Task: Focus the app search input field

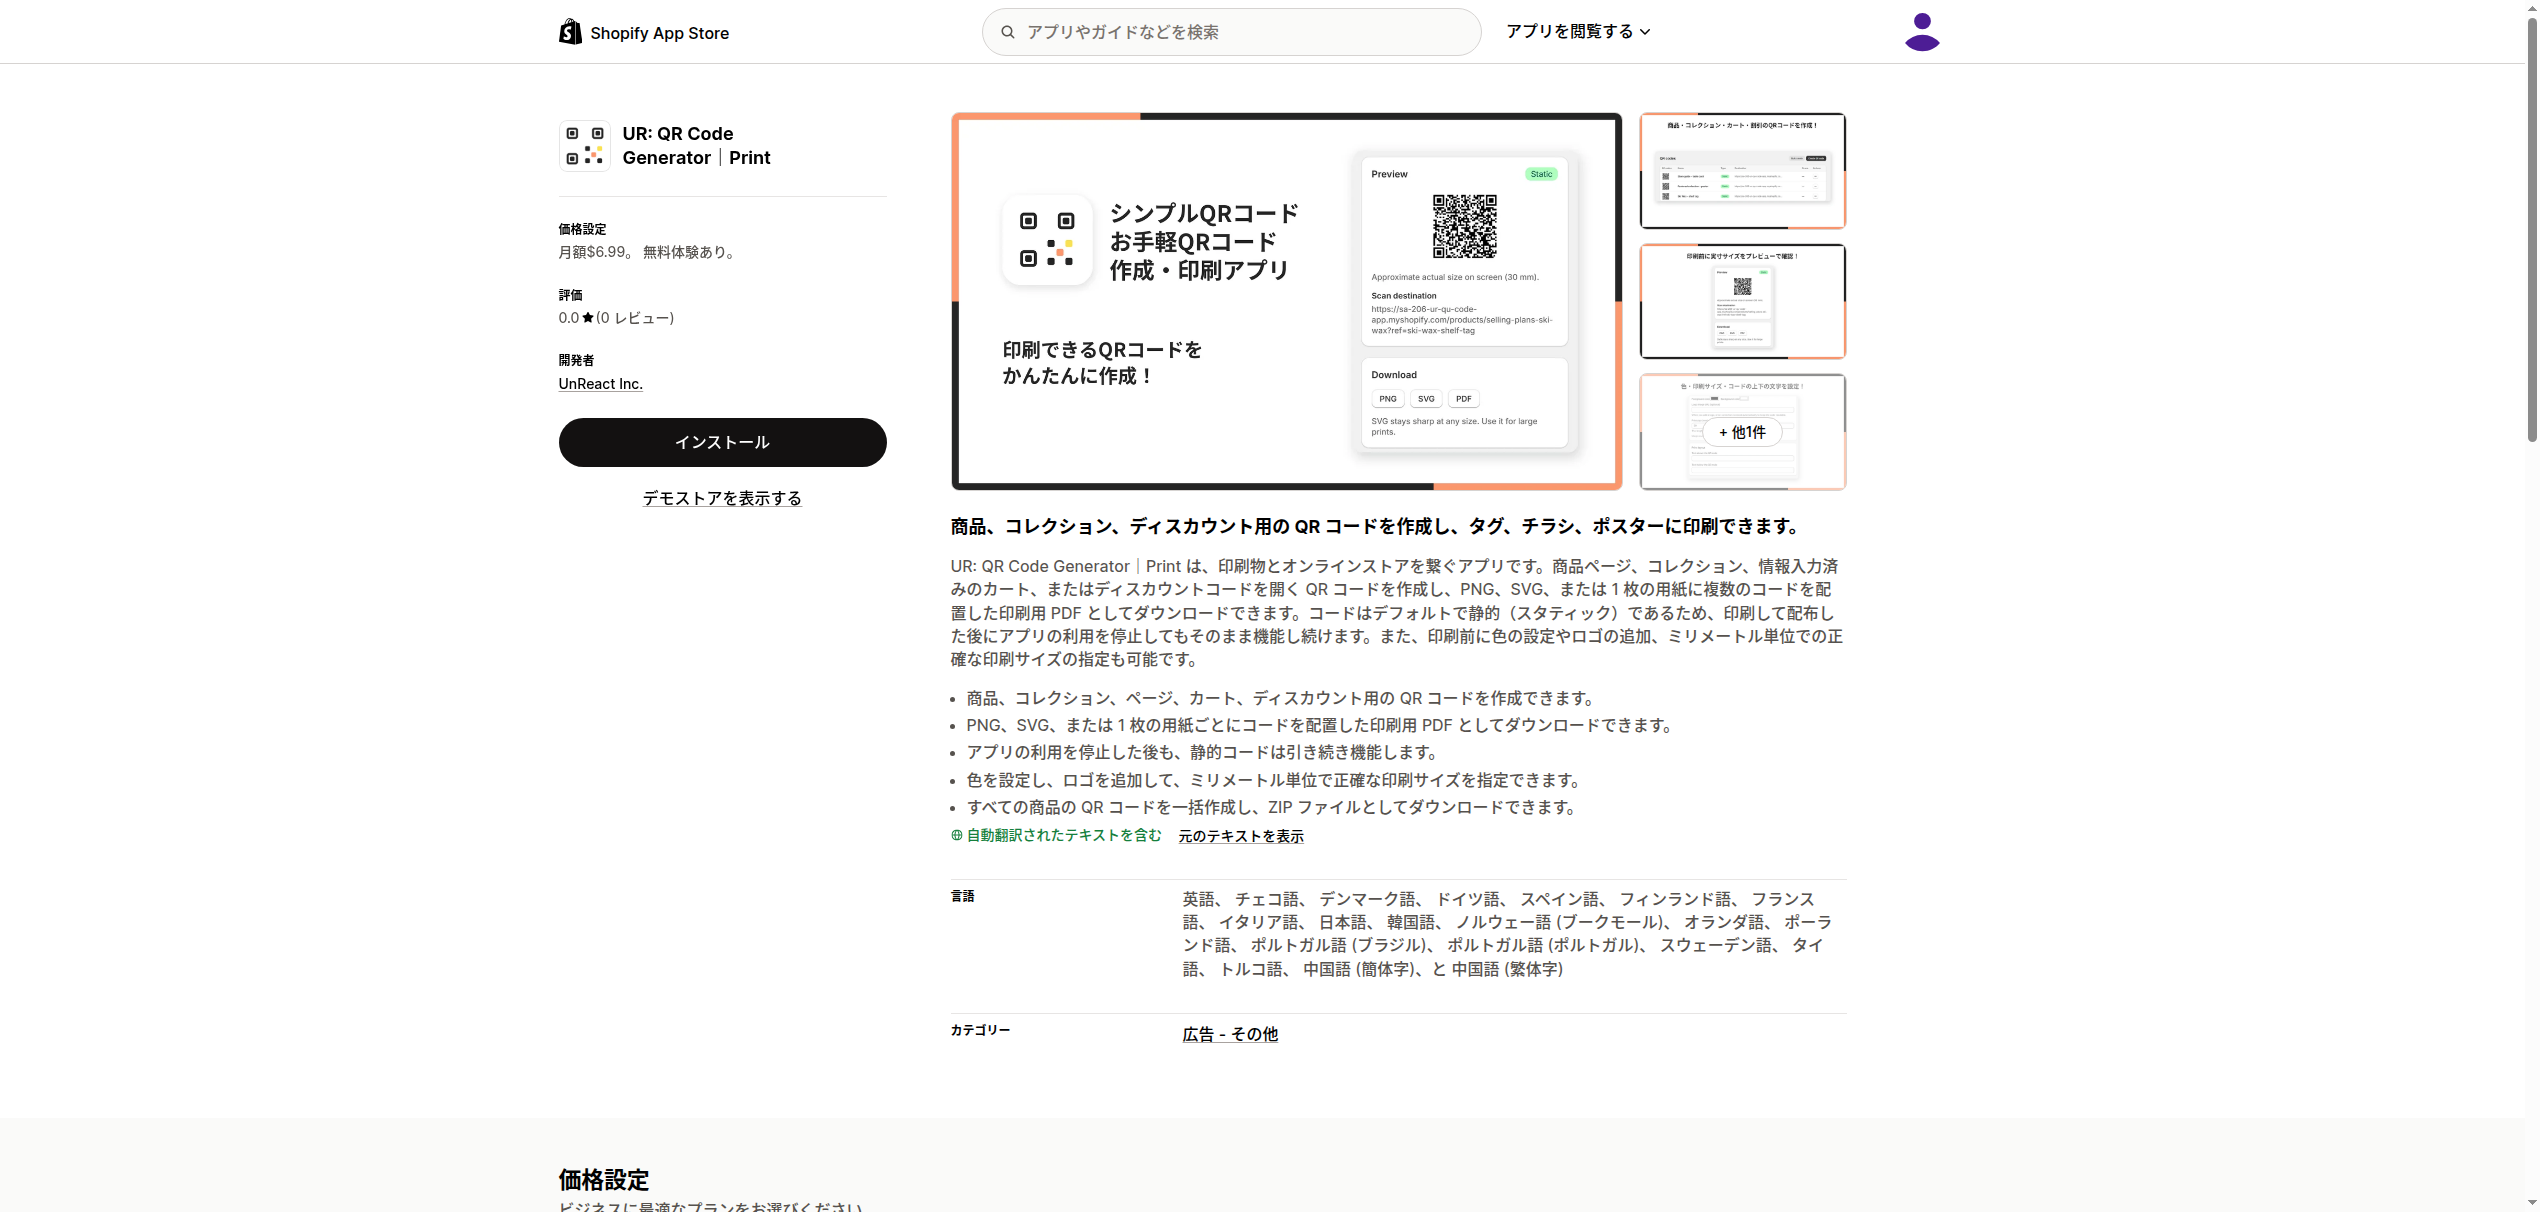Action: [1231, 32]
